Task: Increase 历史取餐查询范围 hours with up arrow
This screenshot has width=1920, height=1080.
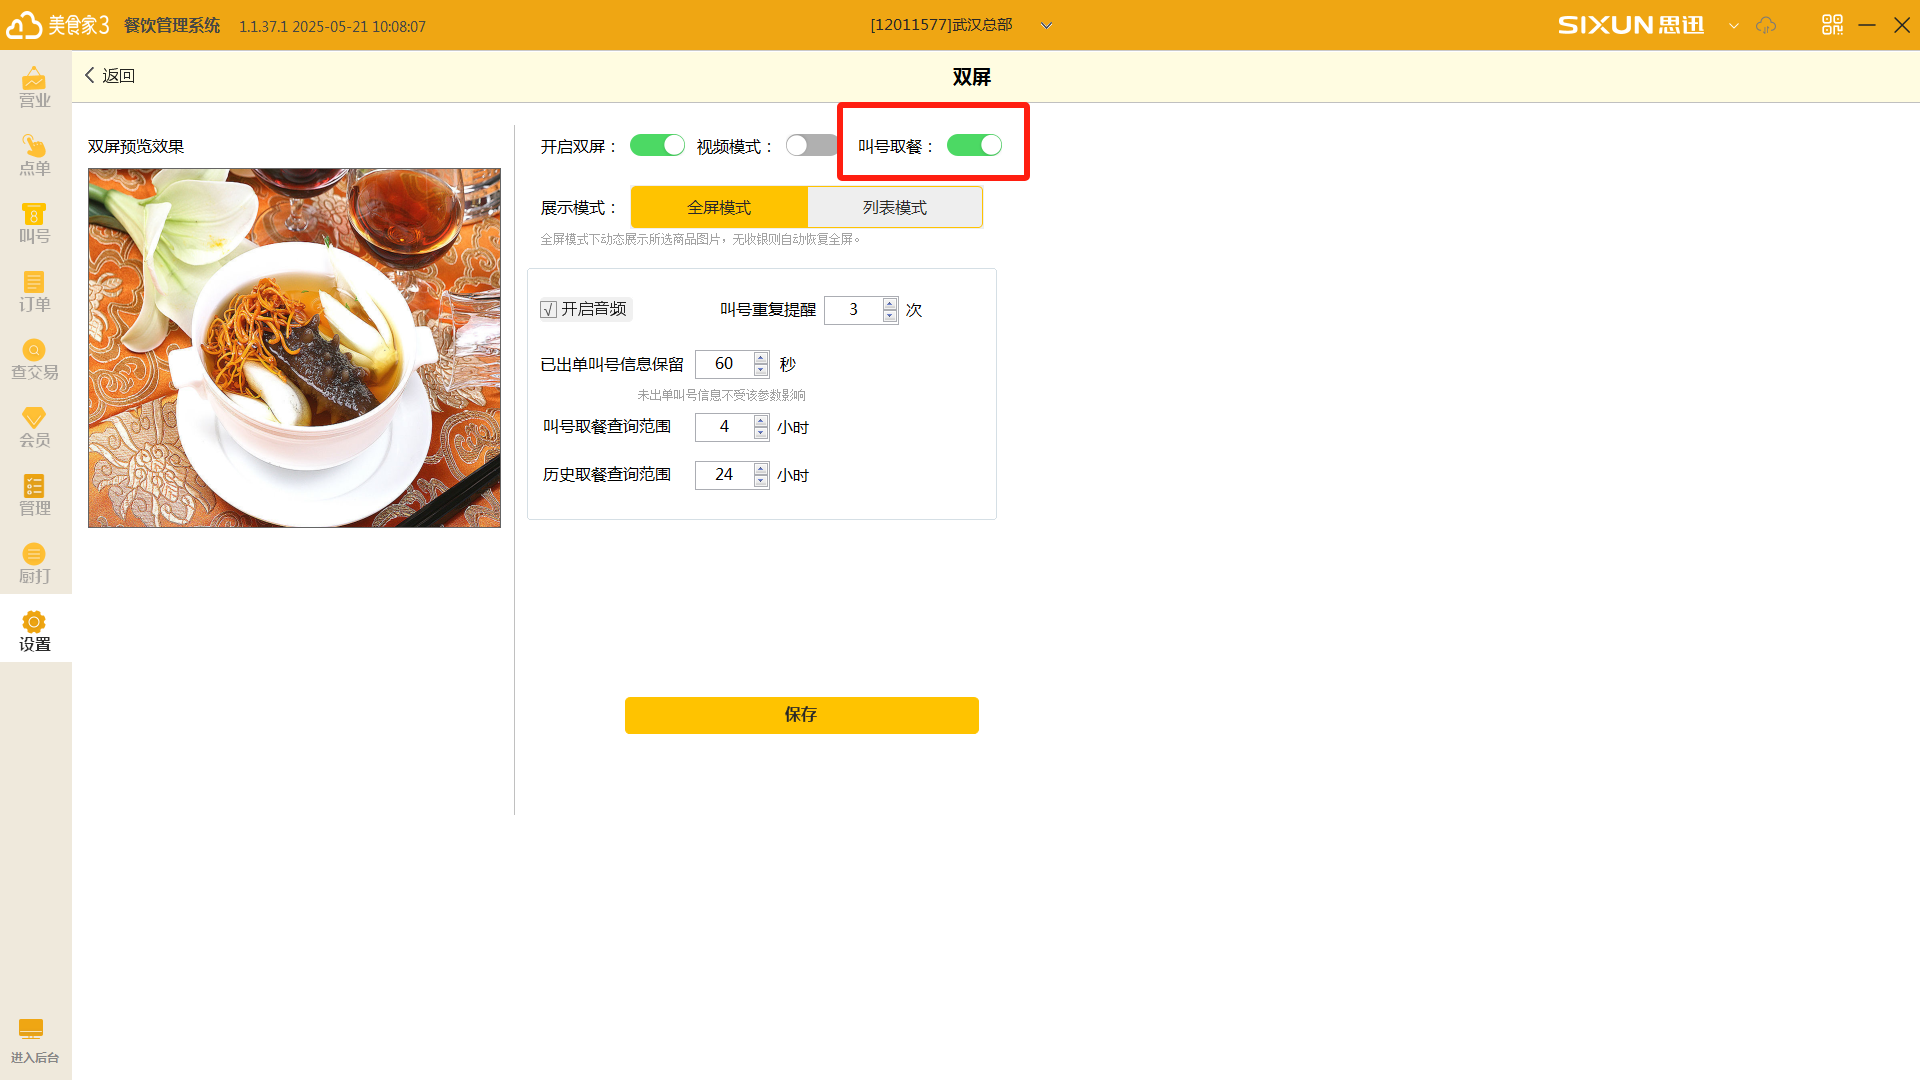Action: pos(761,469)
